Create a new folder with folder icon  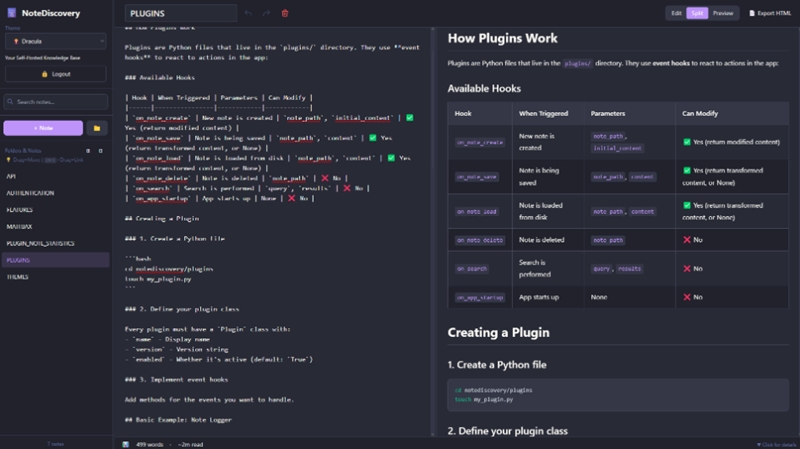pyautogui.click(x=97, y=128)
